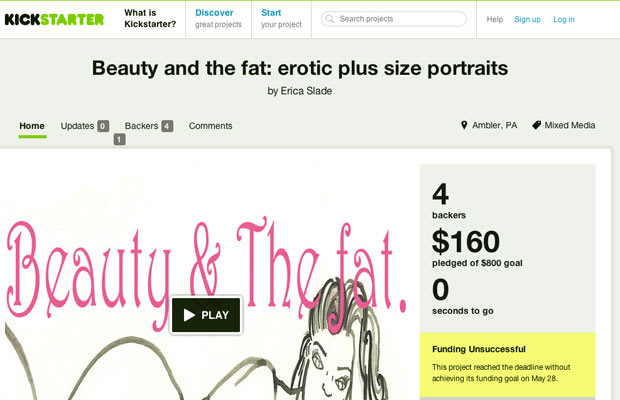Click the search magnifier icon
The image size is (620, 400).
point(330,19)
